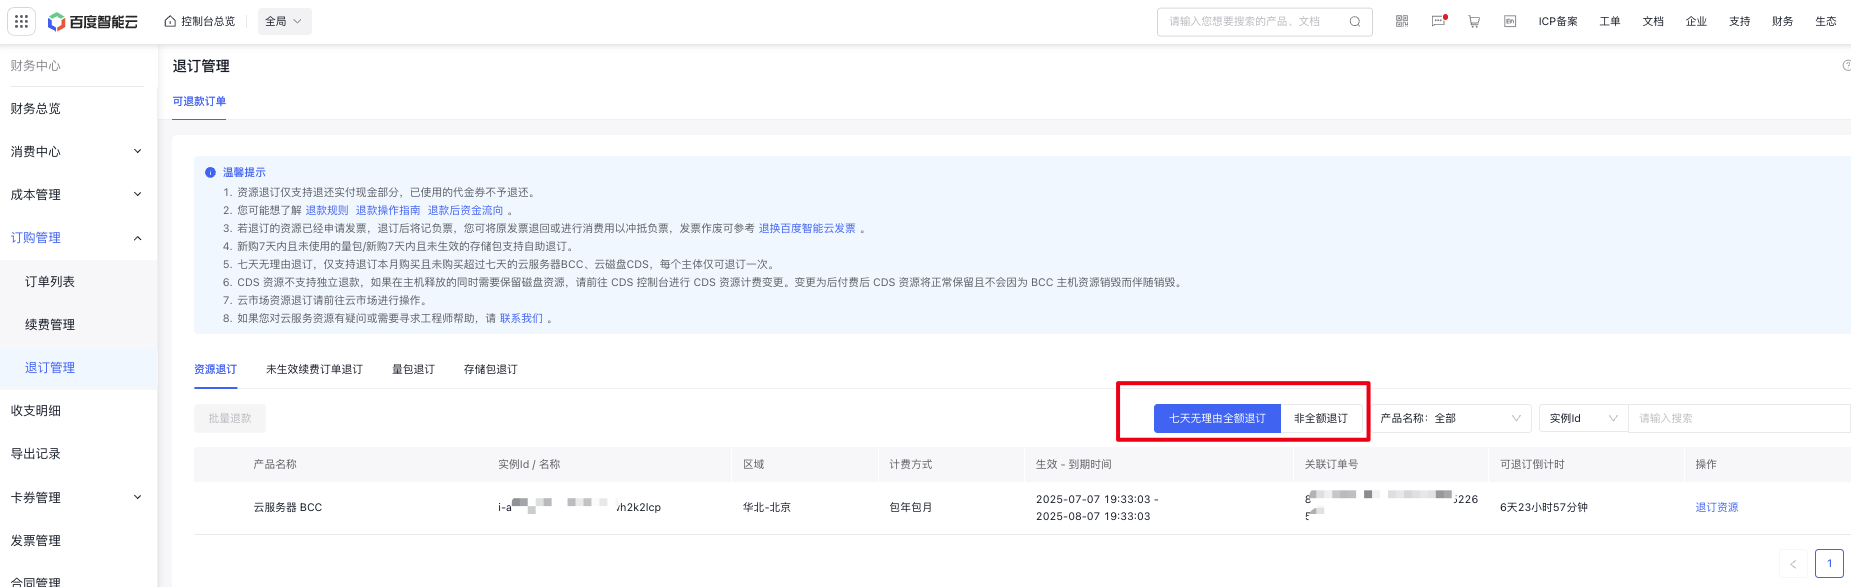Click the 批量退款 button

[x=230, y=418]
